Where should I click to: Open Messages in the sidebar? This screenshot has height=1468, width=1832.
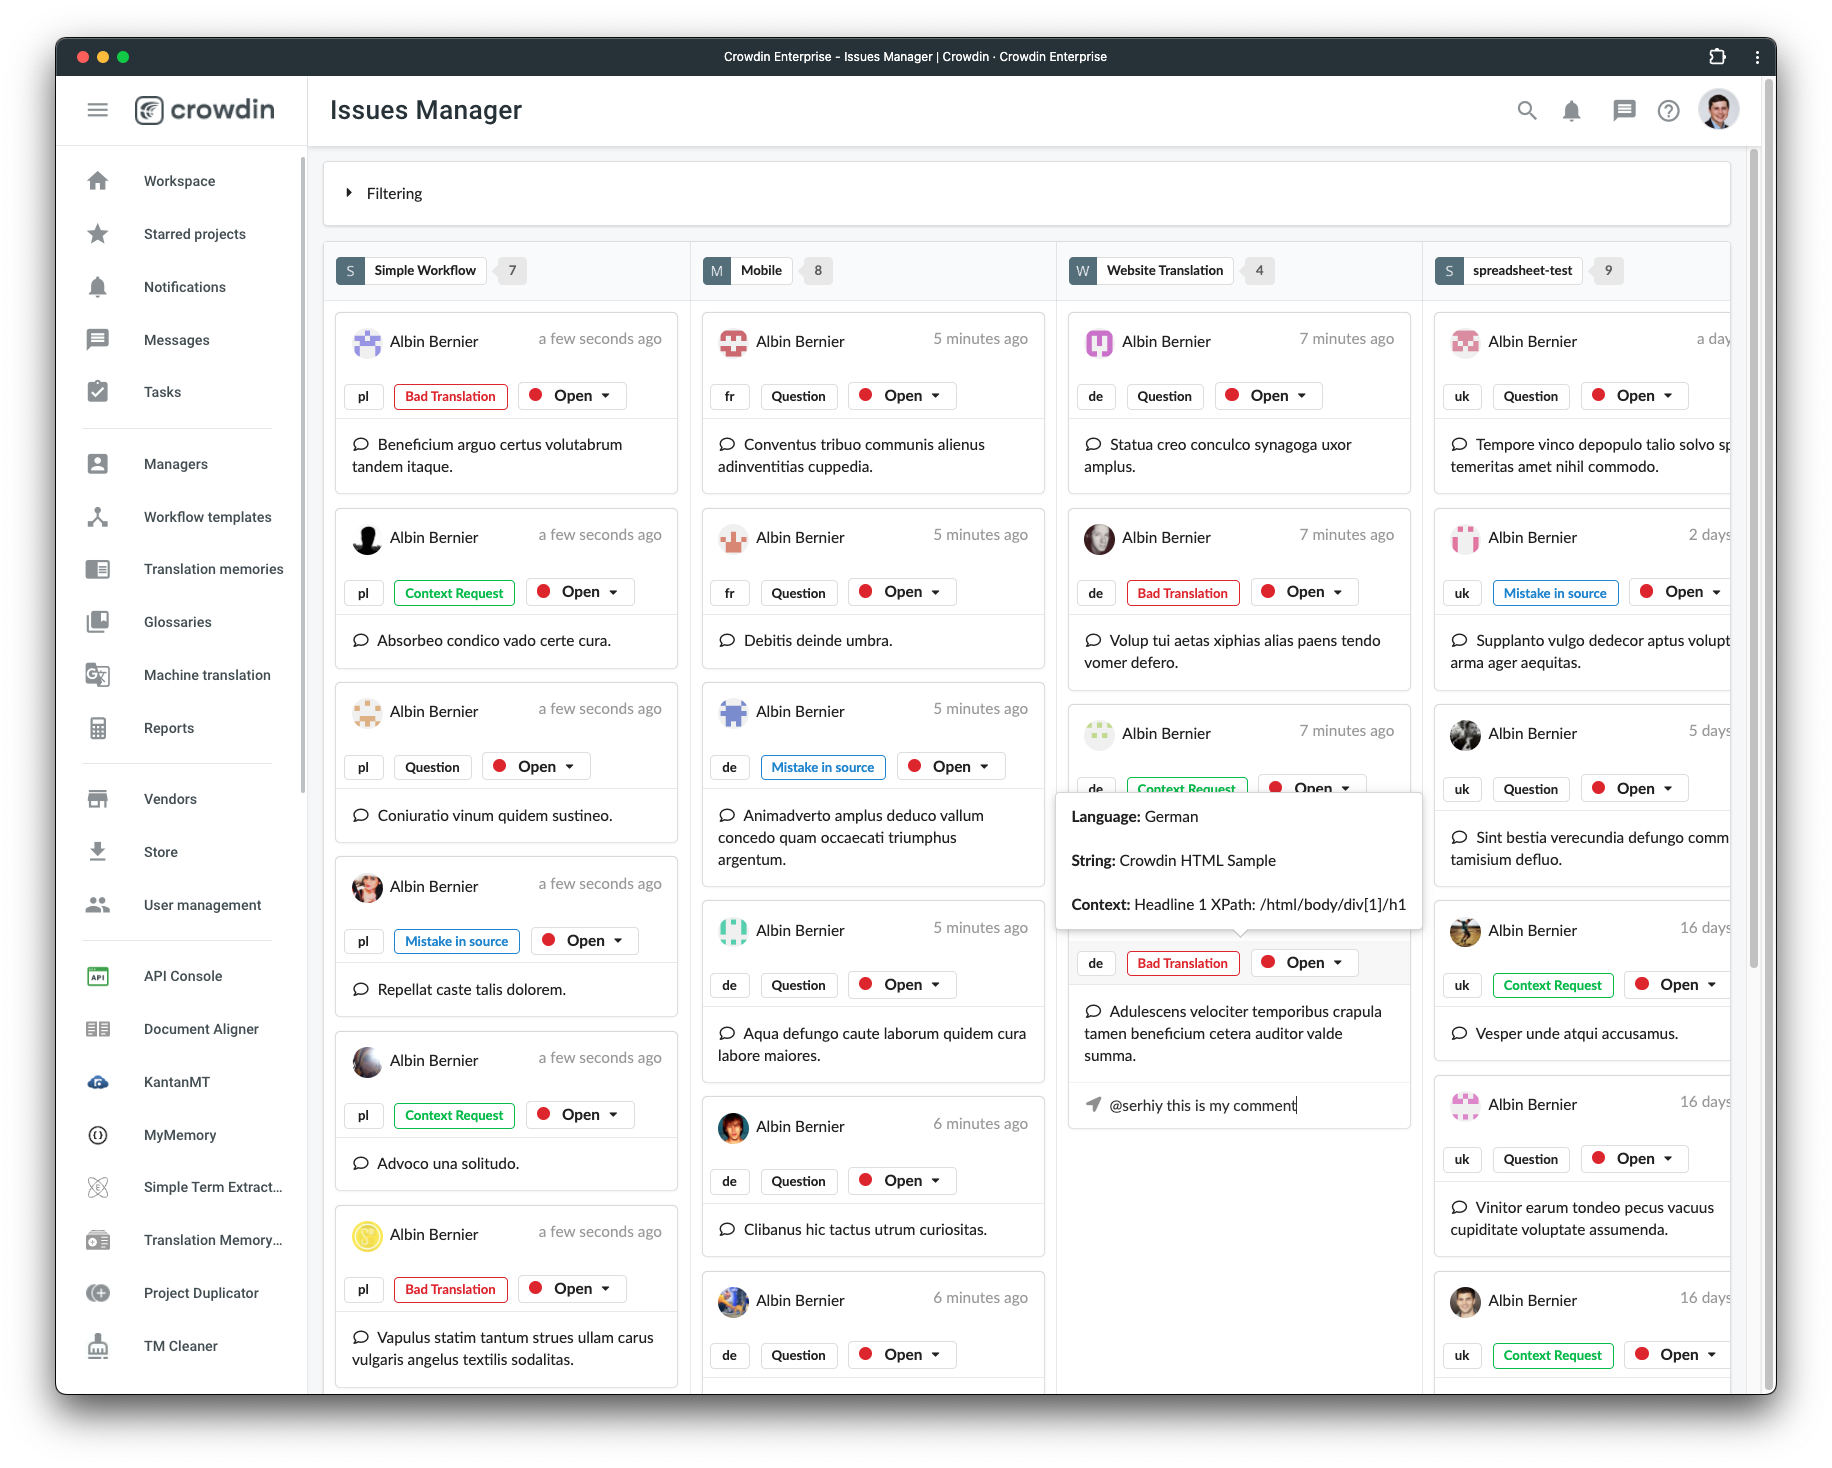(176, 340)
